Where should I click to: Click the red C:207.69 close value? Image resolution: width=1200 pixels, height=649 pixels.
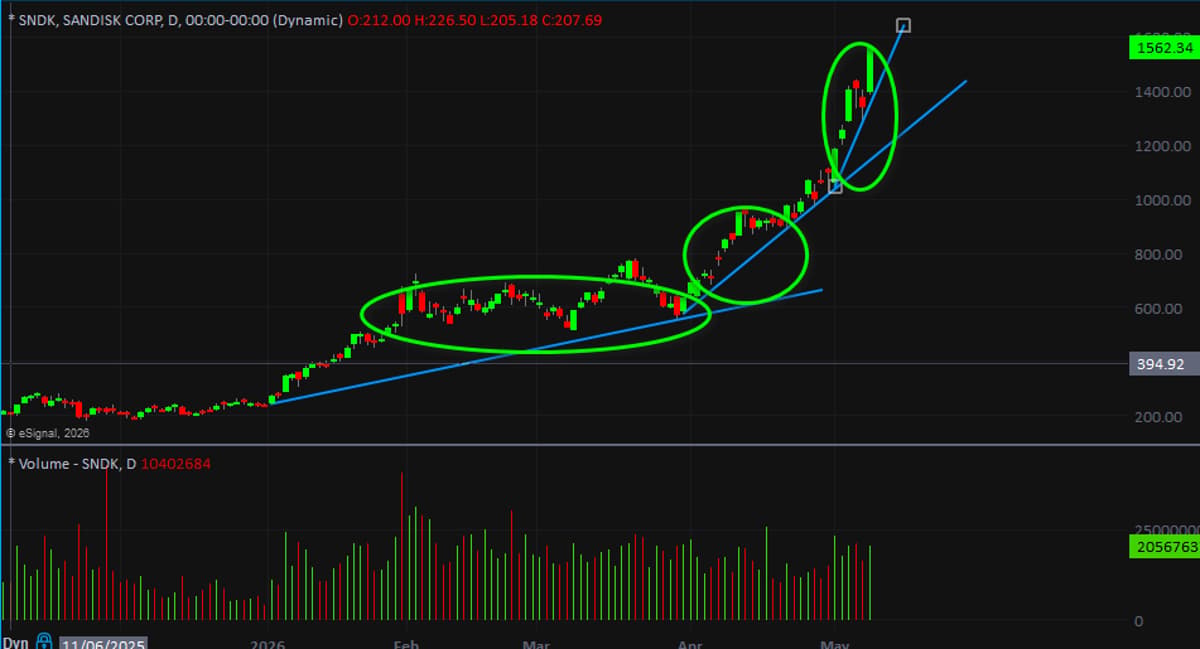click(573, 19)
